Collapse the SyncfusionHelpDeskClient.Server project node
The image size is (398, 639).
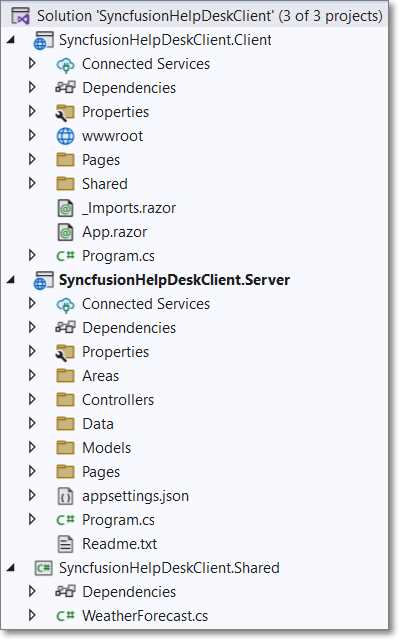pos(11,280)
